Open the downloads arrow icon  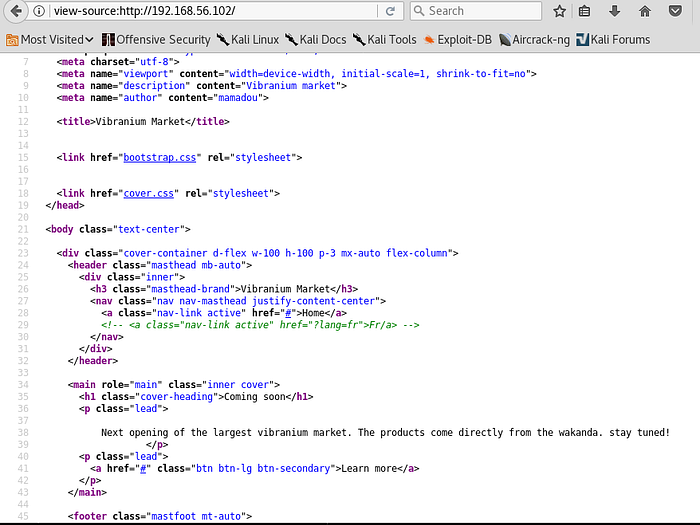pos(613,11)
